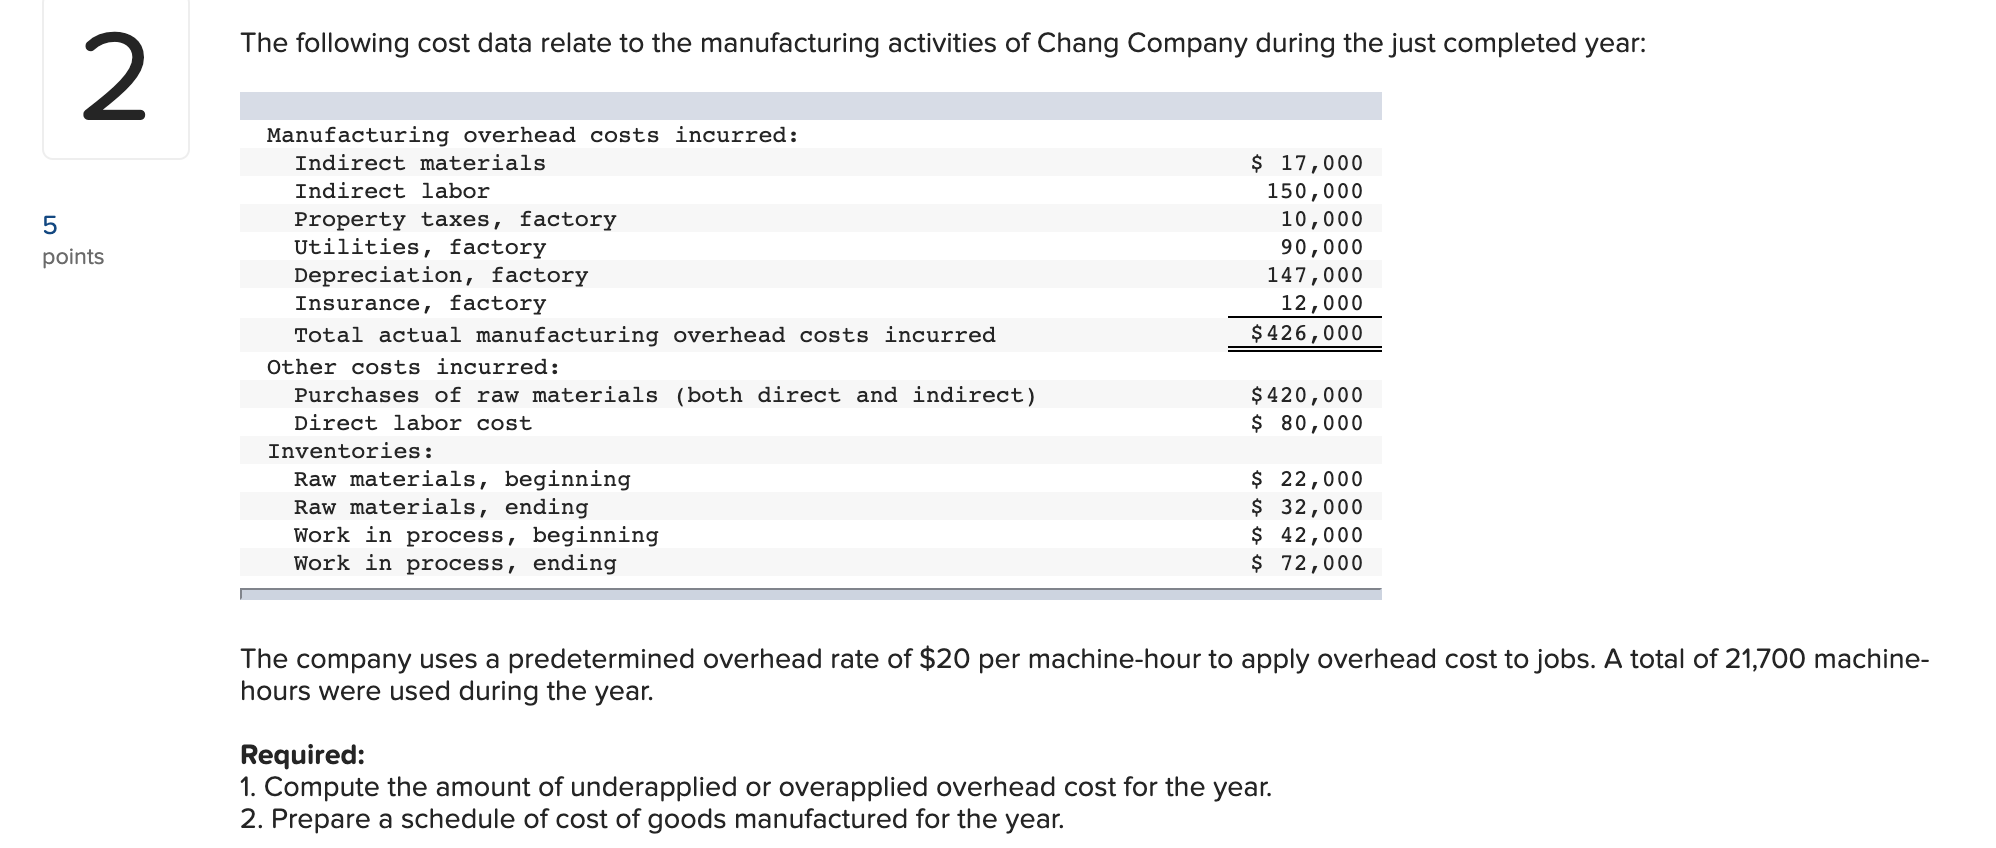Click requirement 1 about underapplied overhead
Image resolution: width=1996 pixels, height=848 pixels.
point(756,787)
